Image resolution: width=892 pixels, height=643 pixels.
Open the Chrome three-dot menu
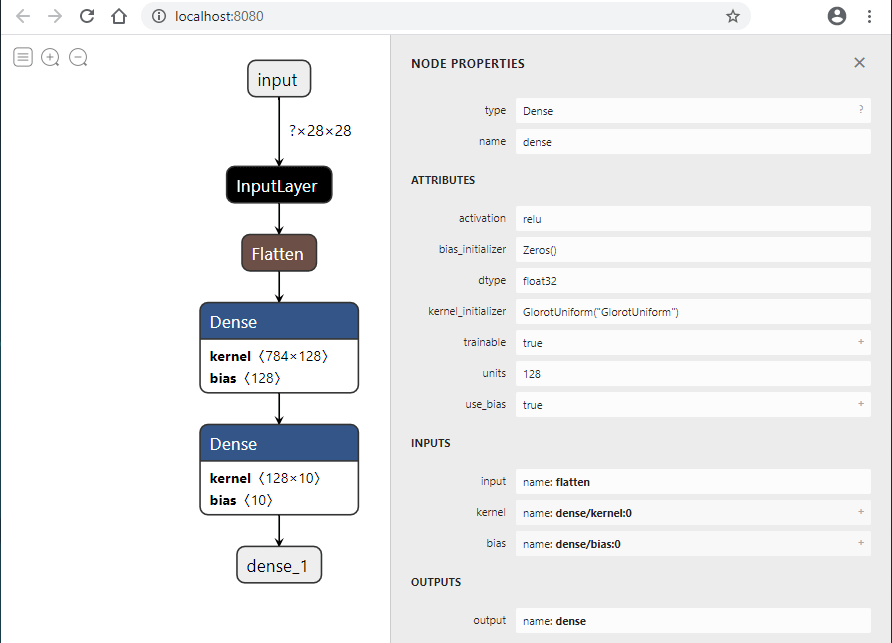pyautogui.click(x=869, y=16)
